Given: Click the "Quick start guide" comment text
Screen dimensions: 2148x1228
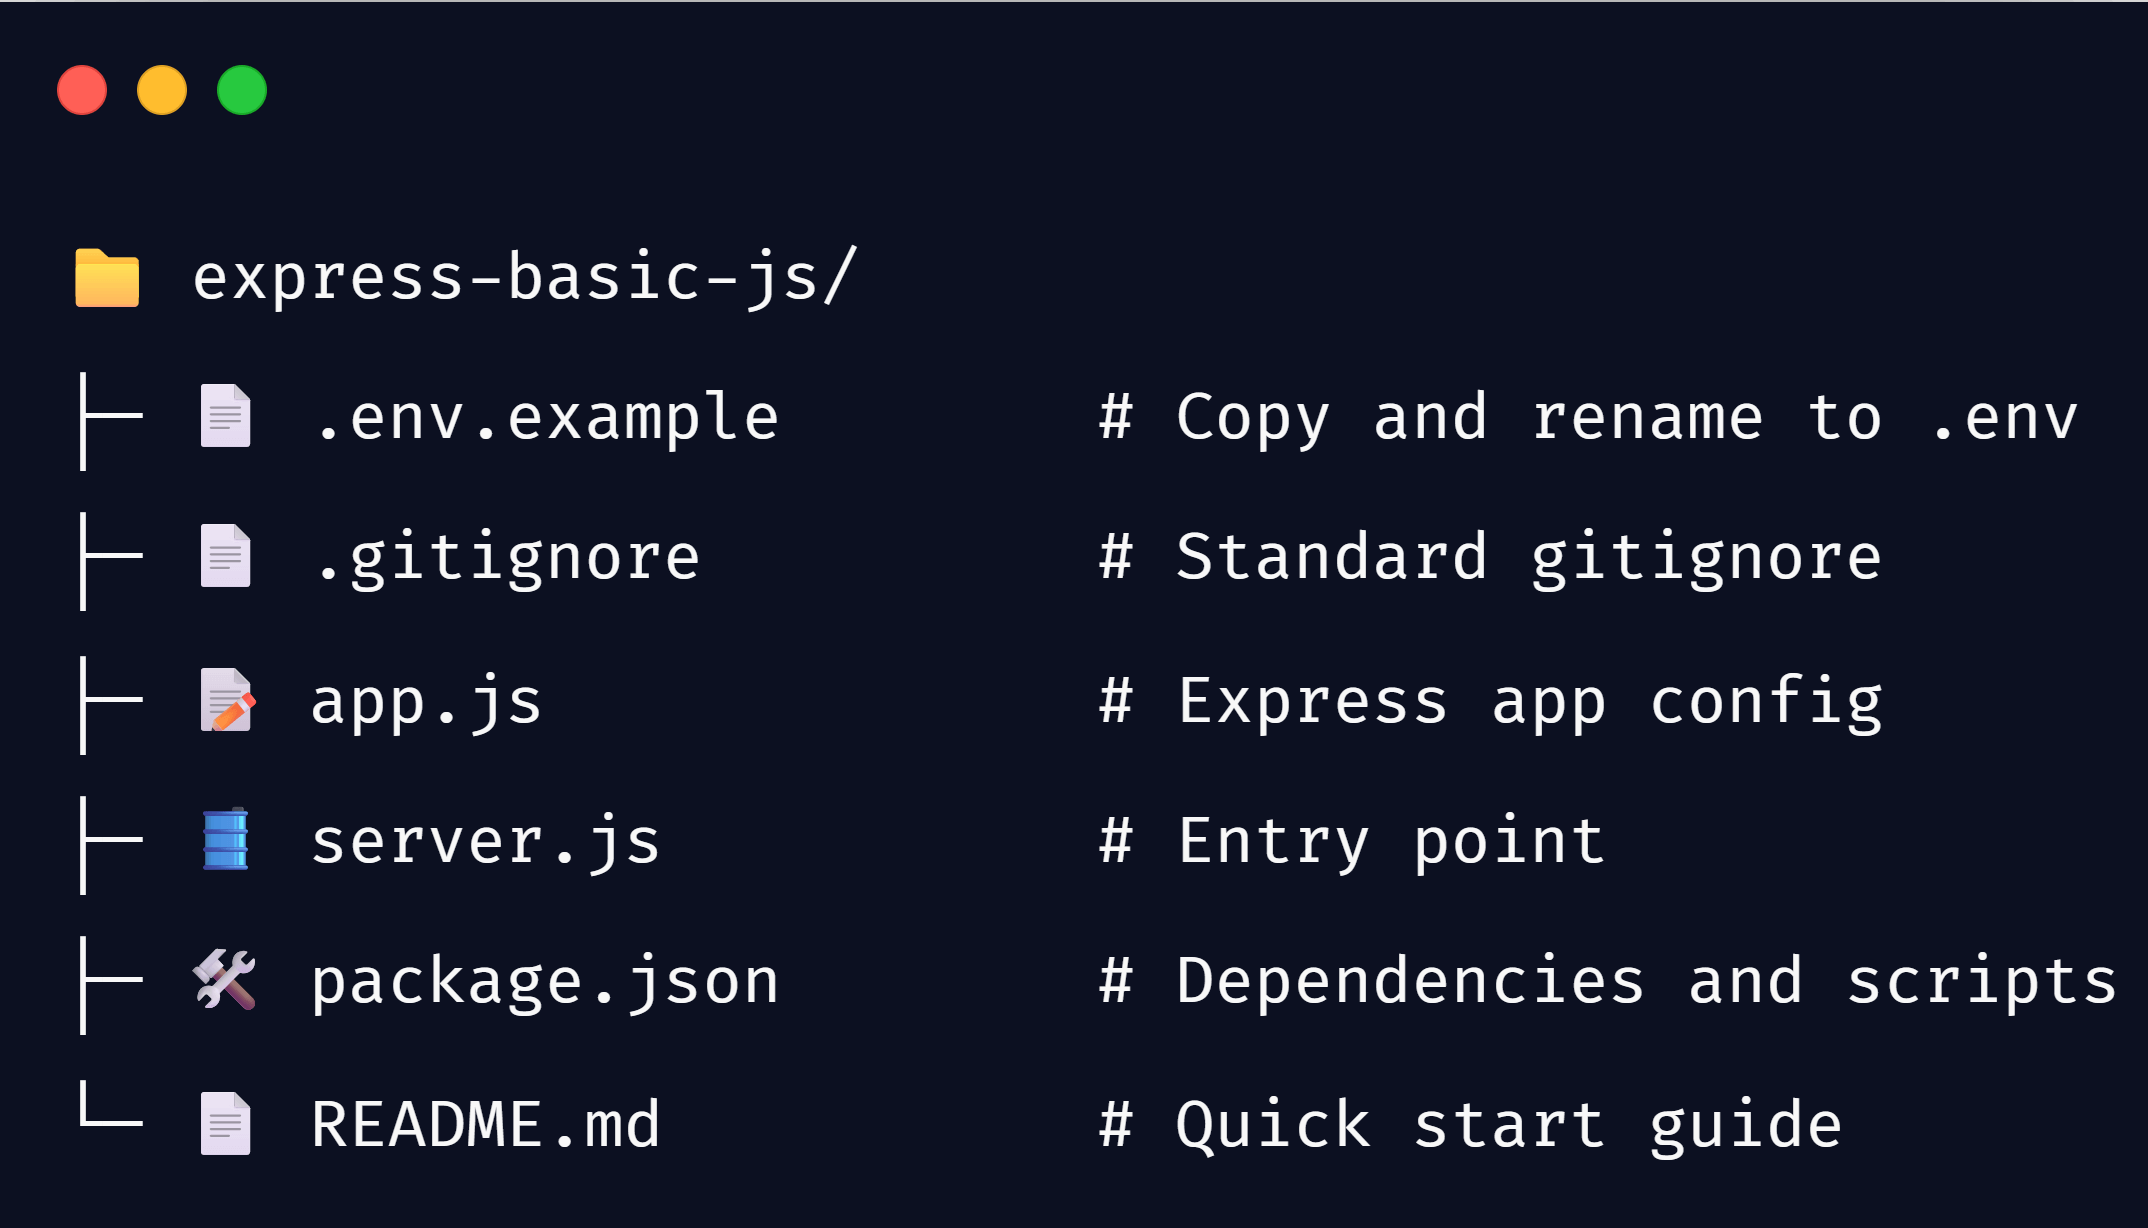Looking at the screenshot, I should [x=1470, y=1124].
